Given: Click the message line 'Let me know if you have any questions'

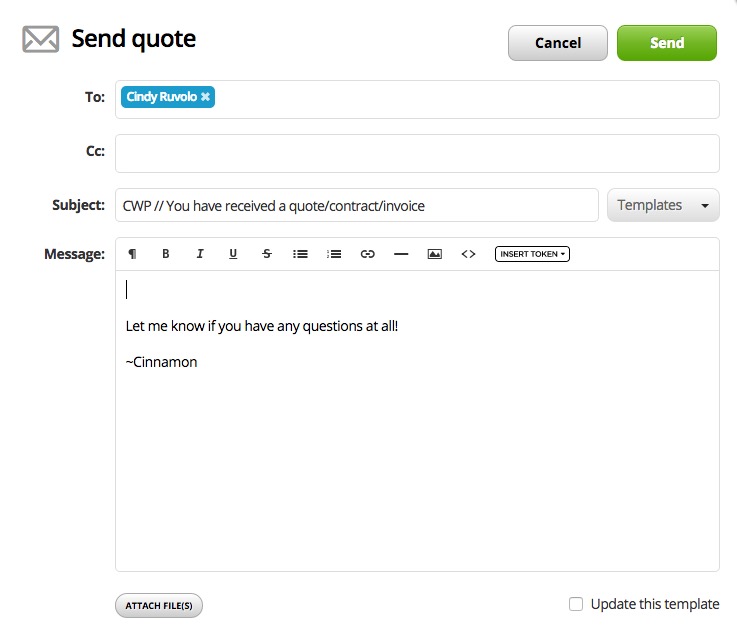Looking at the screenshot, I should tap(262, 326).
